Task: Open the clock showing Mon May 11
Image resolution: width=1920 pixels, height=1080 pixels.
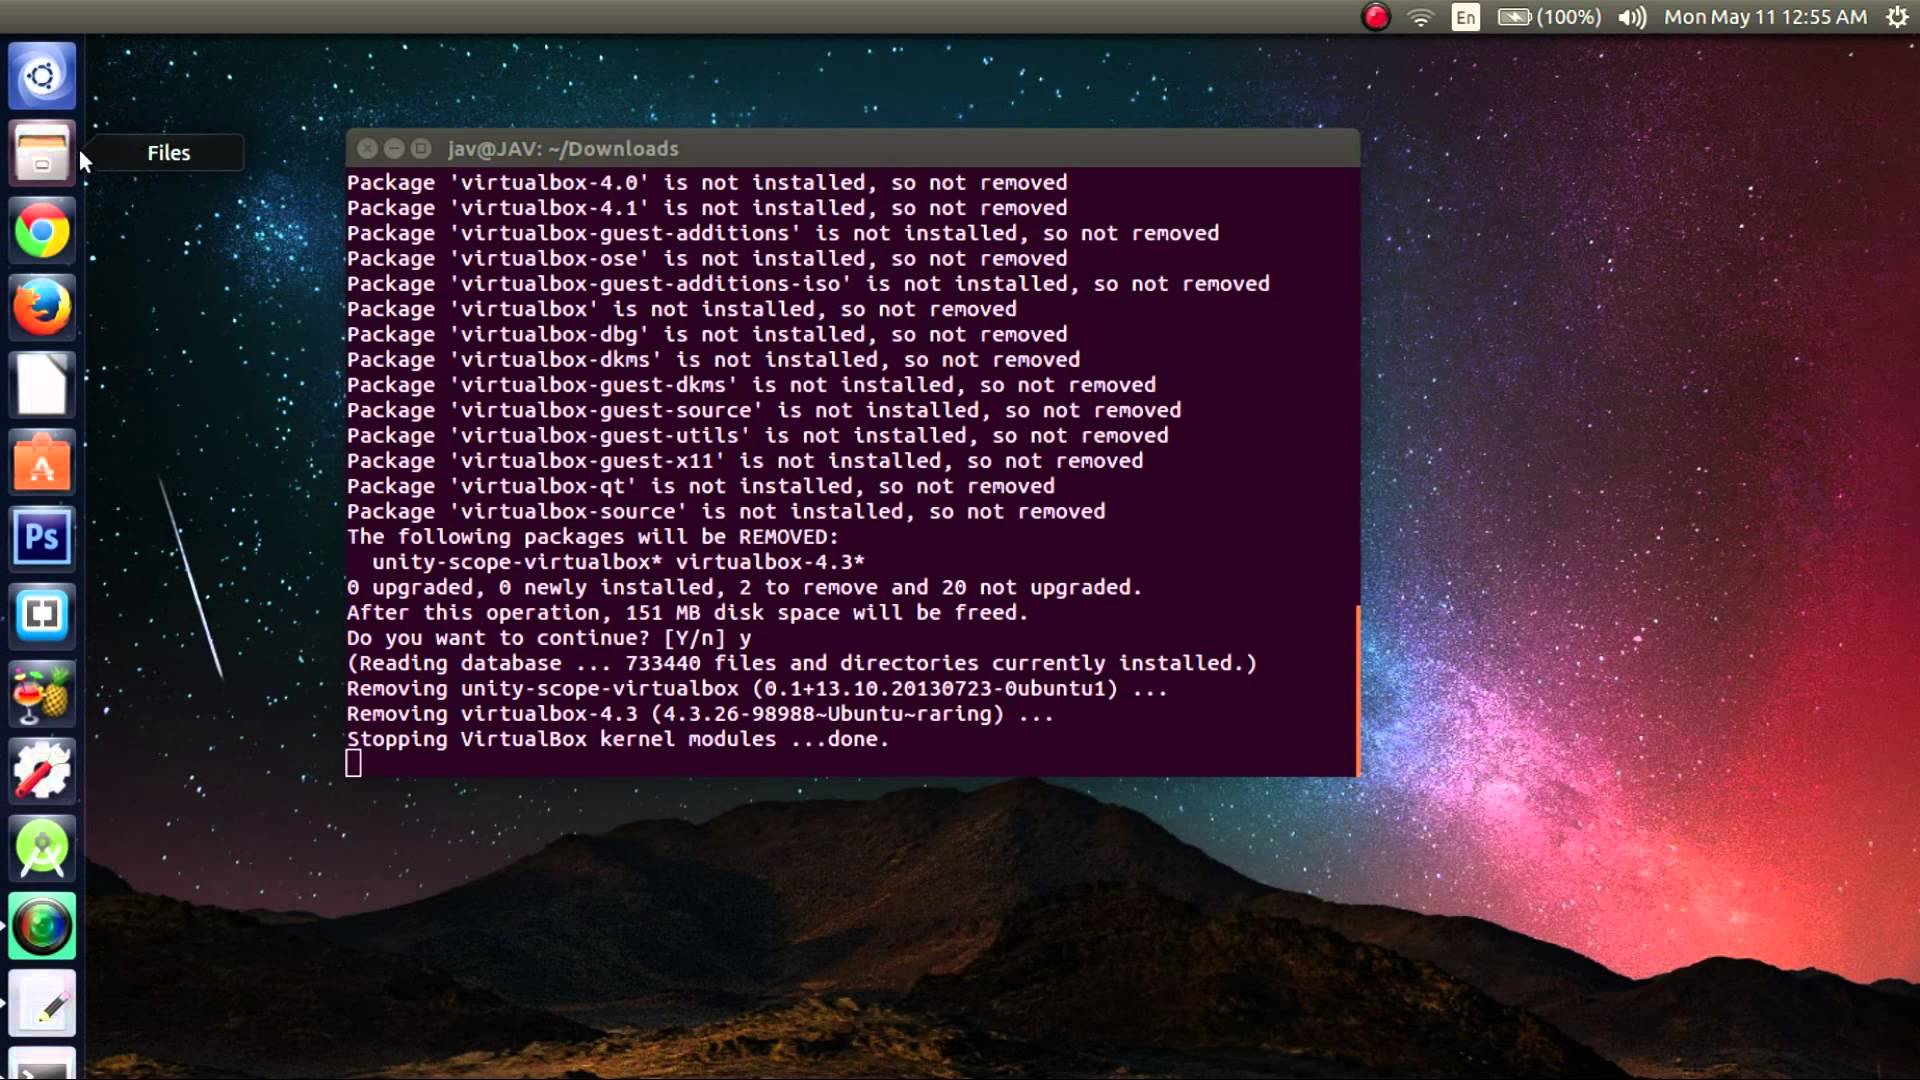Action: point(1763,17)
